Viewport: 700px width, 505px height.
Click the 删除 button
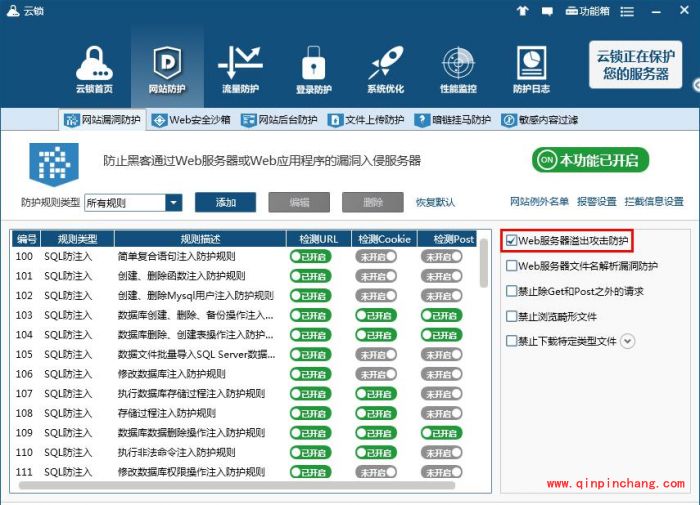point(373,203)
